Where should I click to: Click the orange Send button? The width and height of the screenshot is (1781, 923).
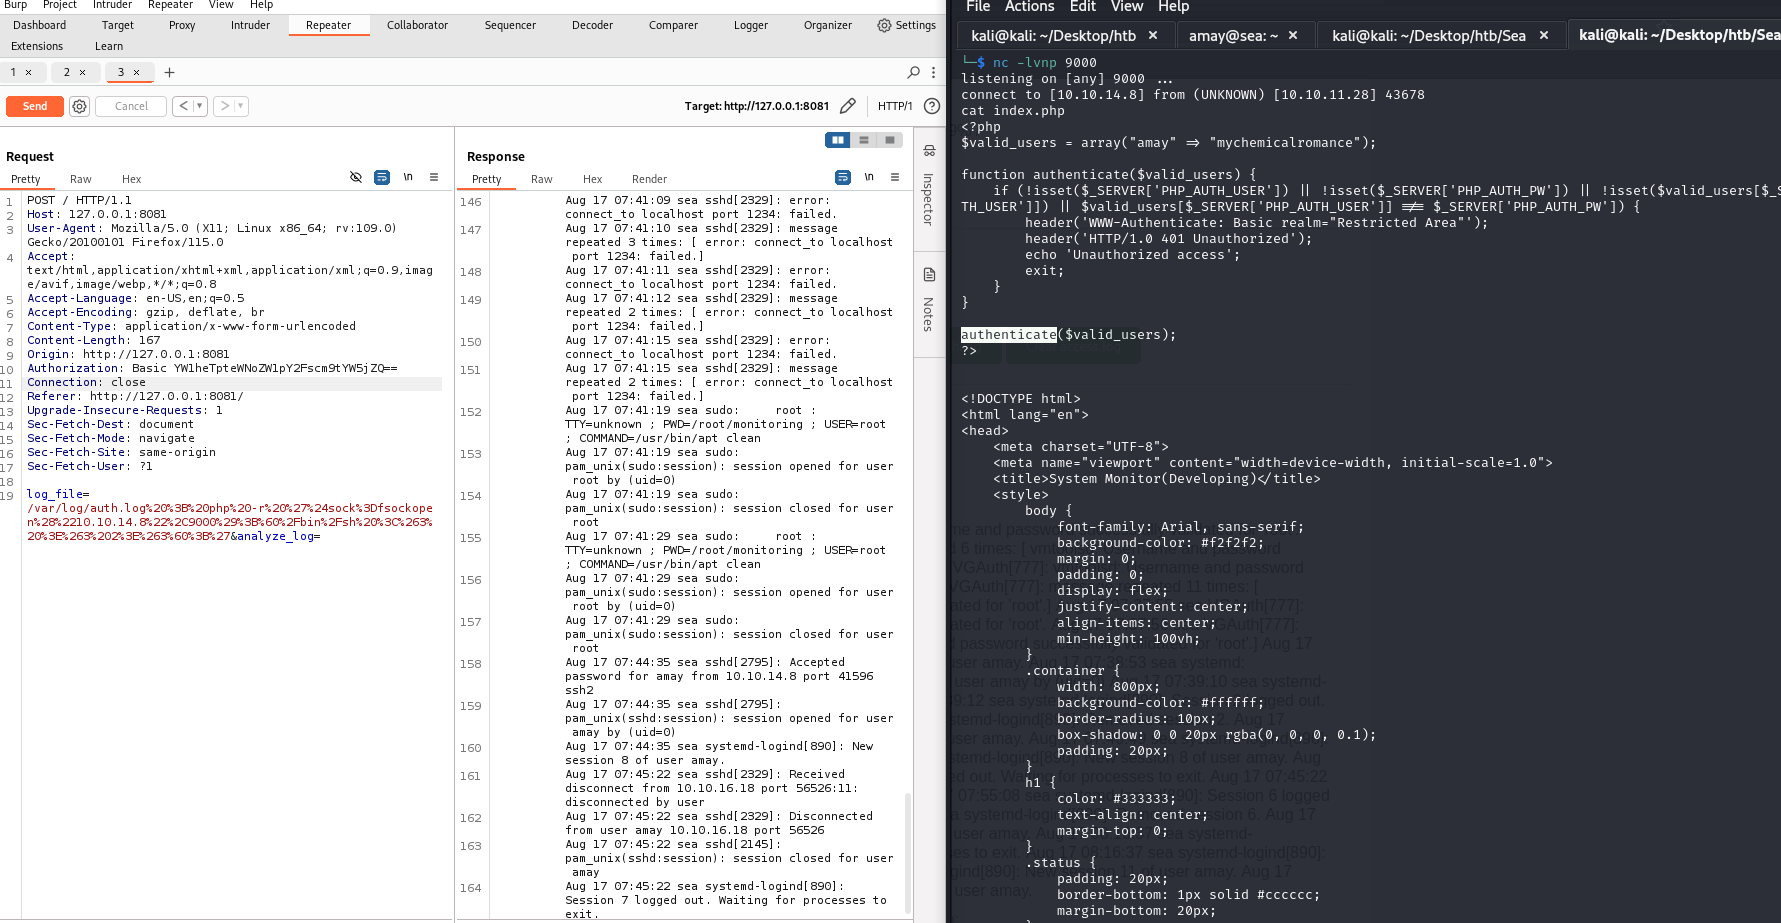click(35, 106)
